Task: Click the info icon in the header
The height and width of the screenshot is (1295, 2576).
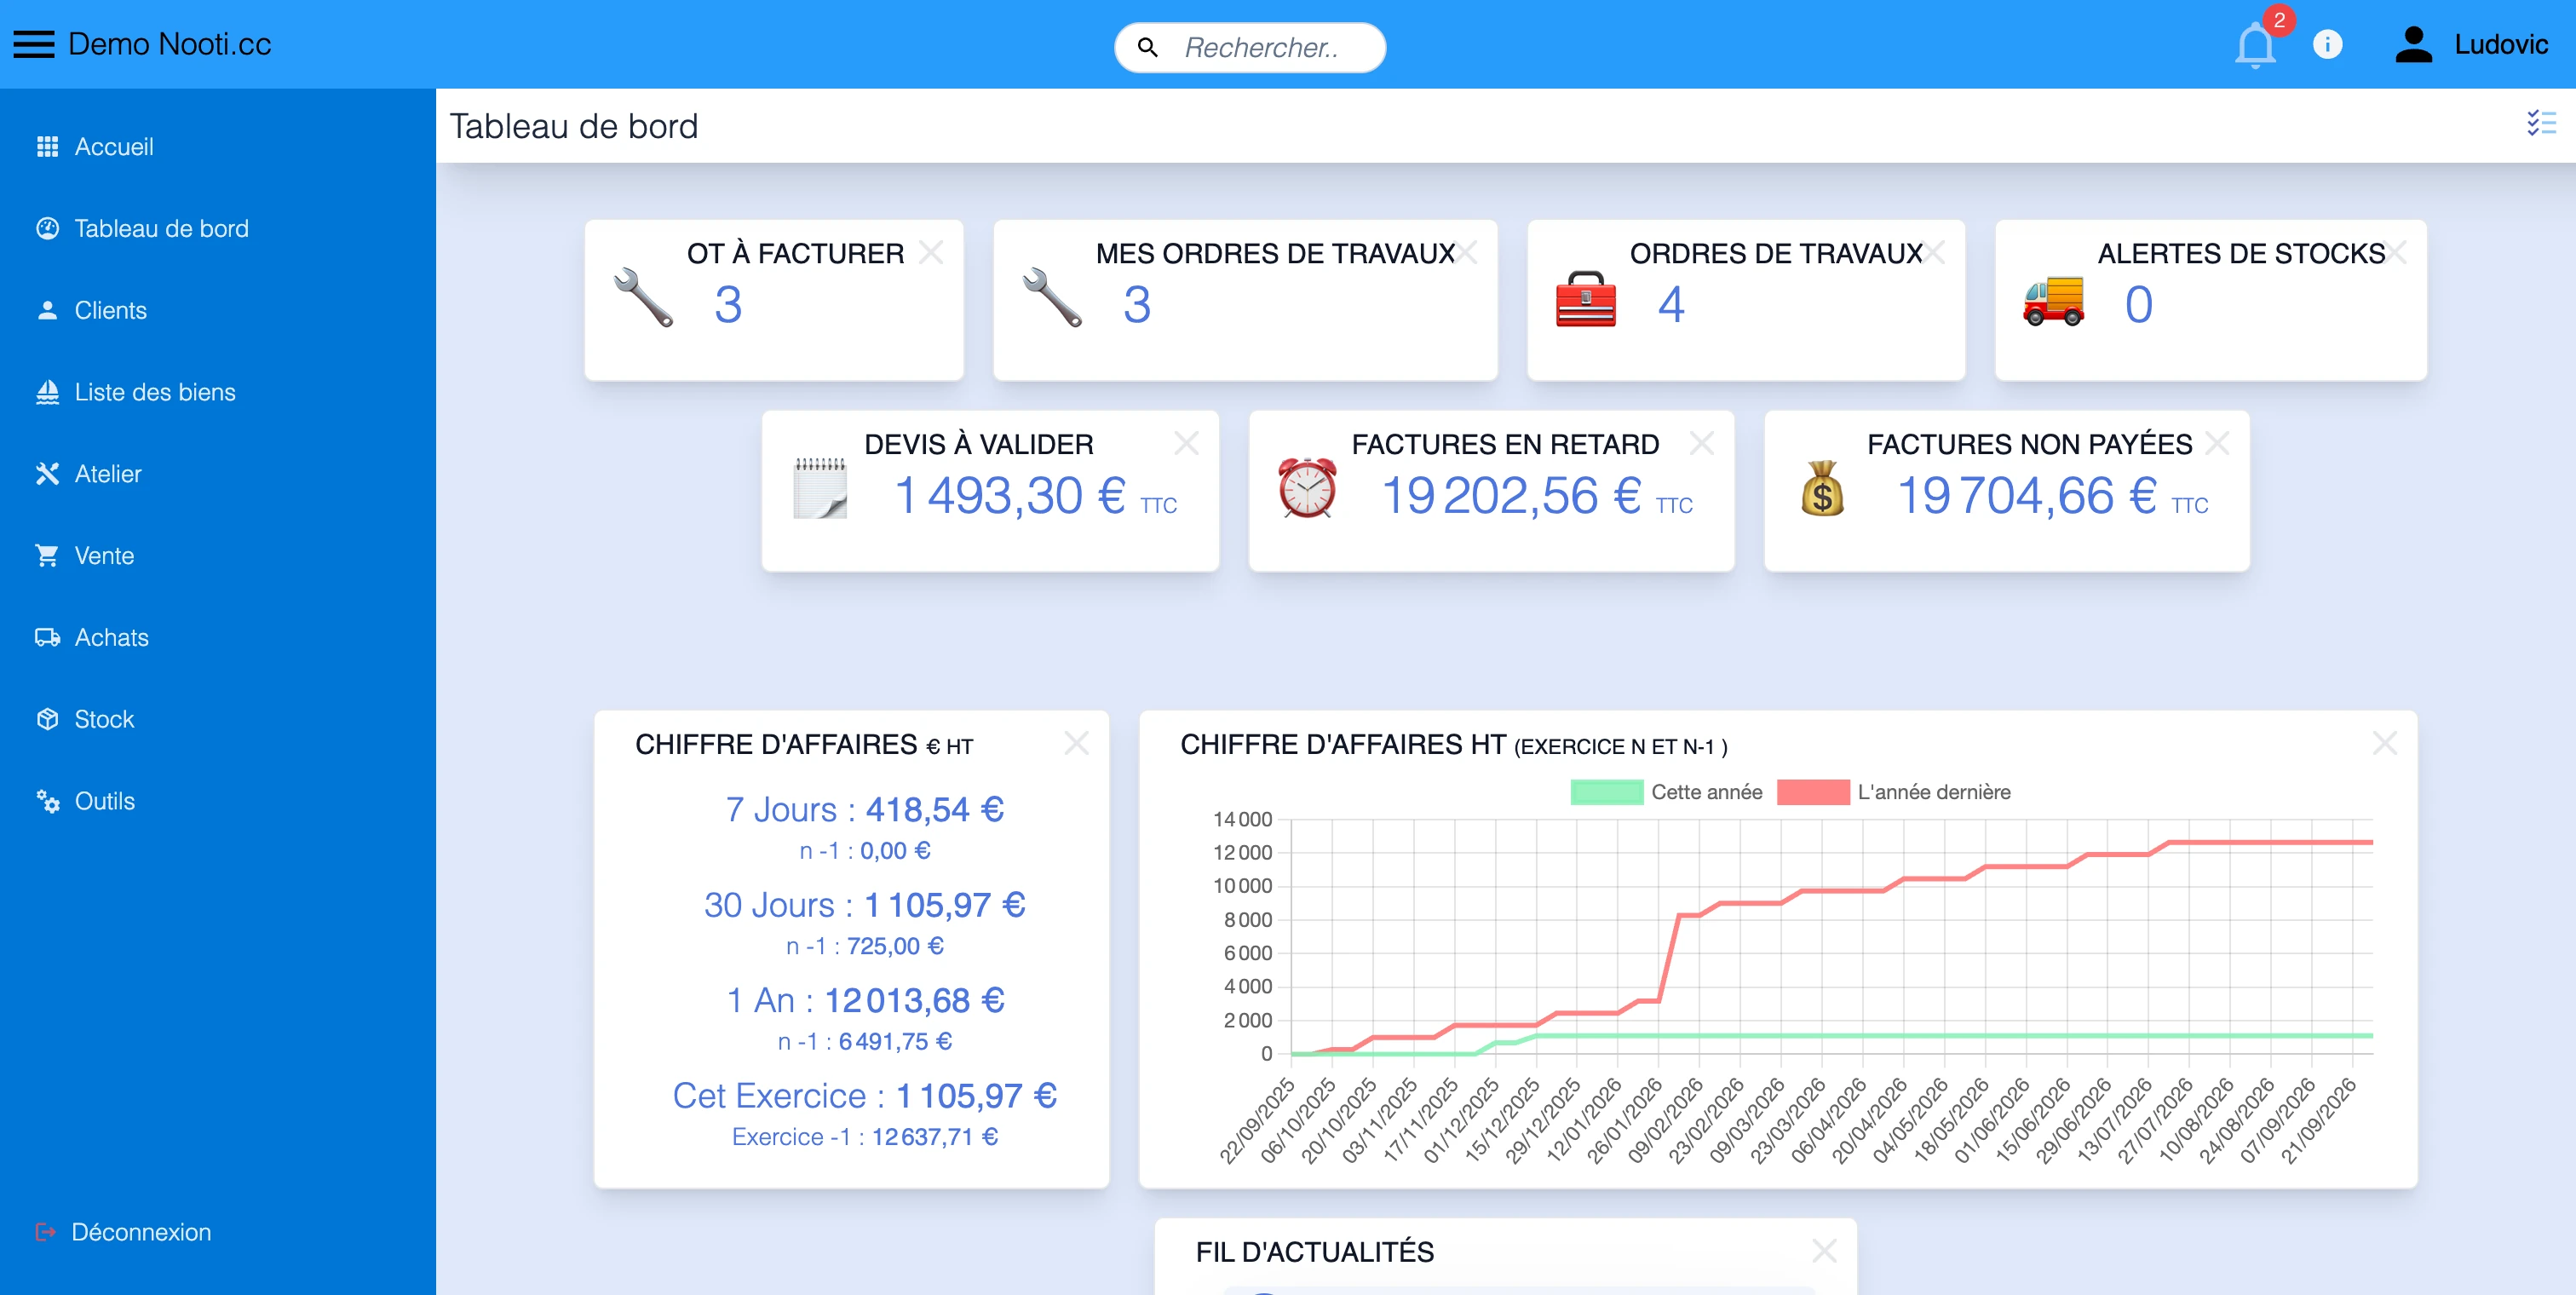Action: coord(2327,44)
